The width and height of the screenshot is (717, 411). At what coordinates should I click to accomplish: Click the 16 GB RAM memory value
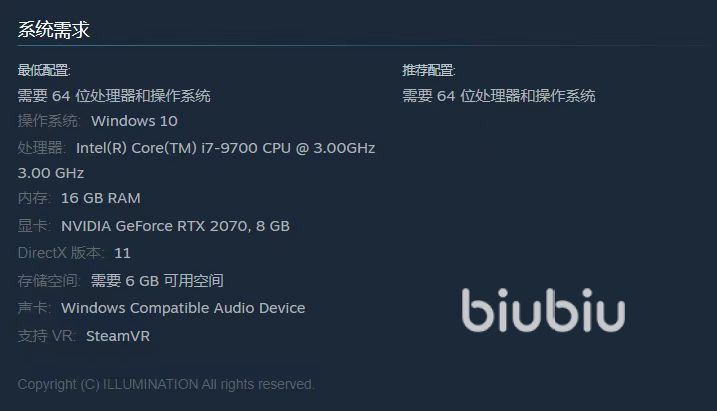tap(101, 198)
